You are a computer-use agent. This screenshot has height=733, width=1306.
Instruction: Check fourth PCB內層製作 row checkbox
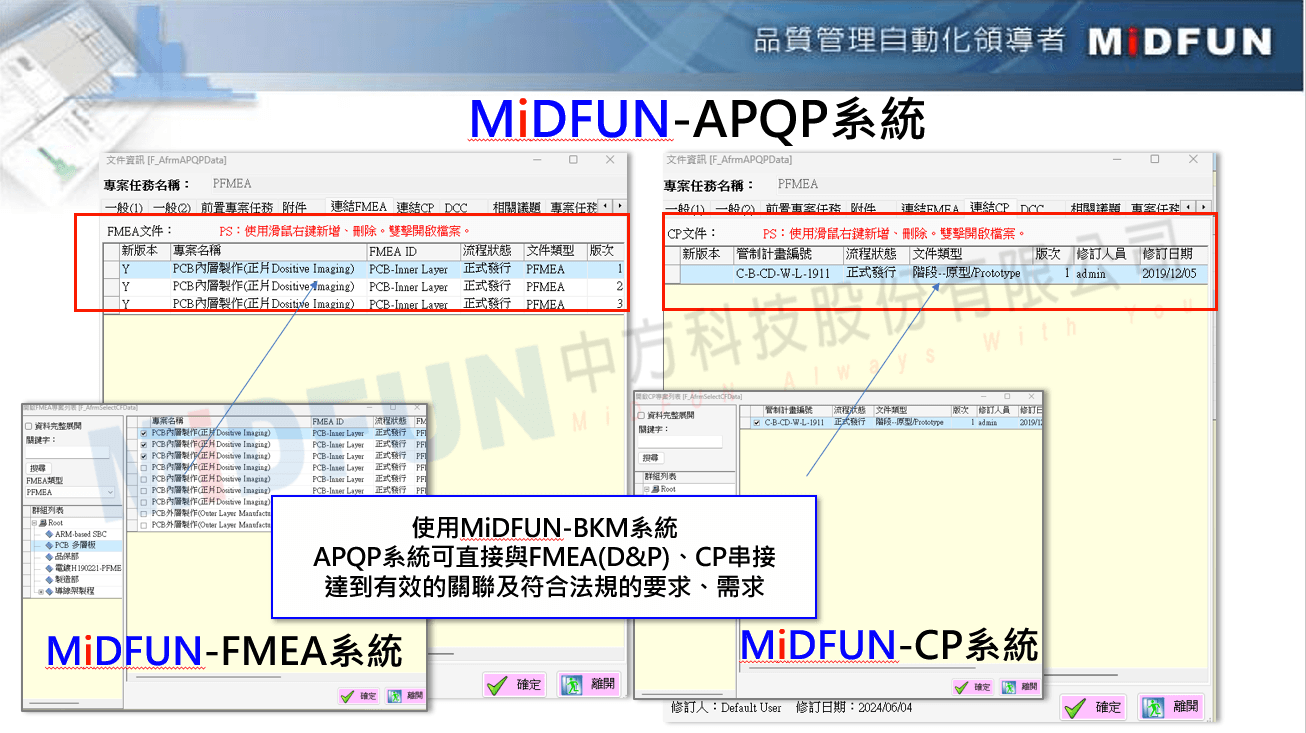point(144,467)
